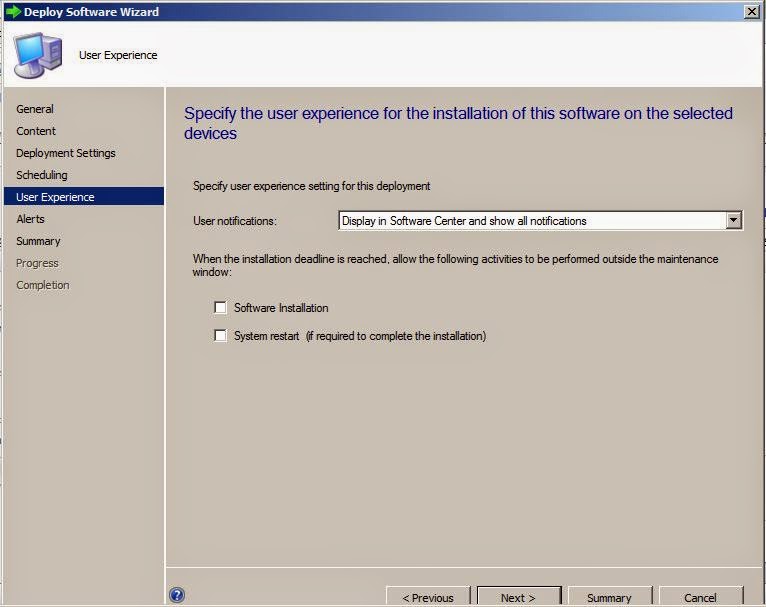The width and height of the screenshot is (766, 607).
Task: Open Deployment Settings in the sidebar
Action: tap(66, 153)
